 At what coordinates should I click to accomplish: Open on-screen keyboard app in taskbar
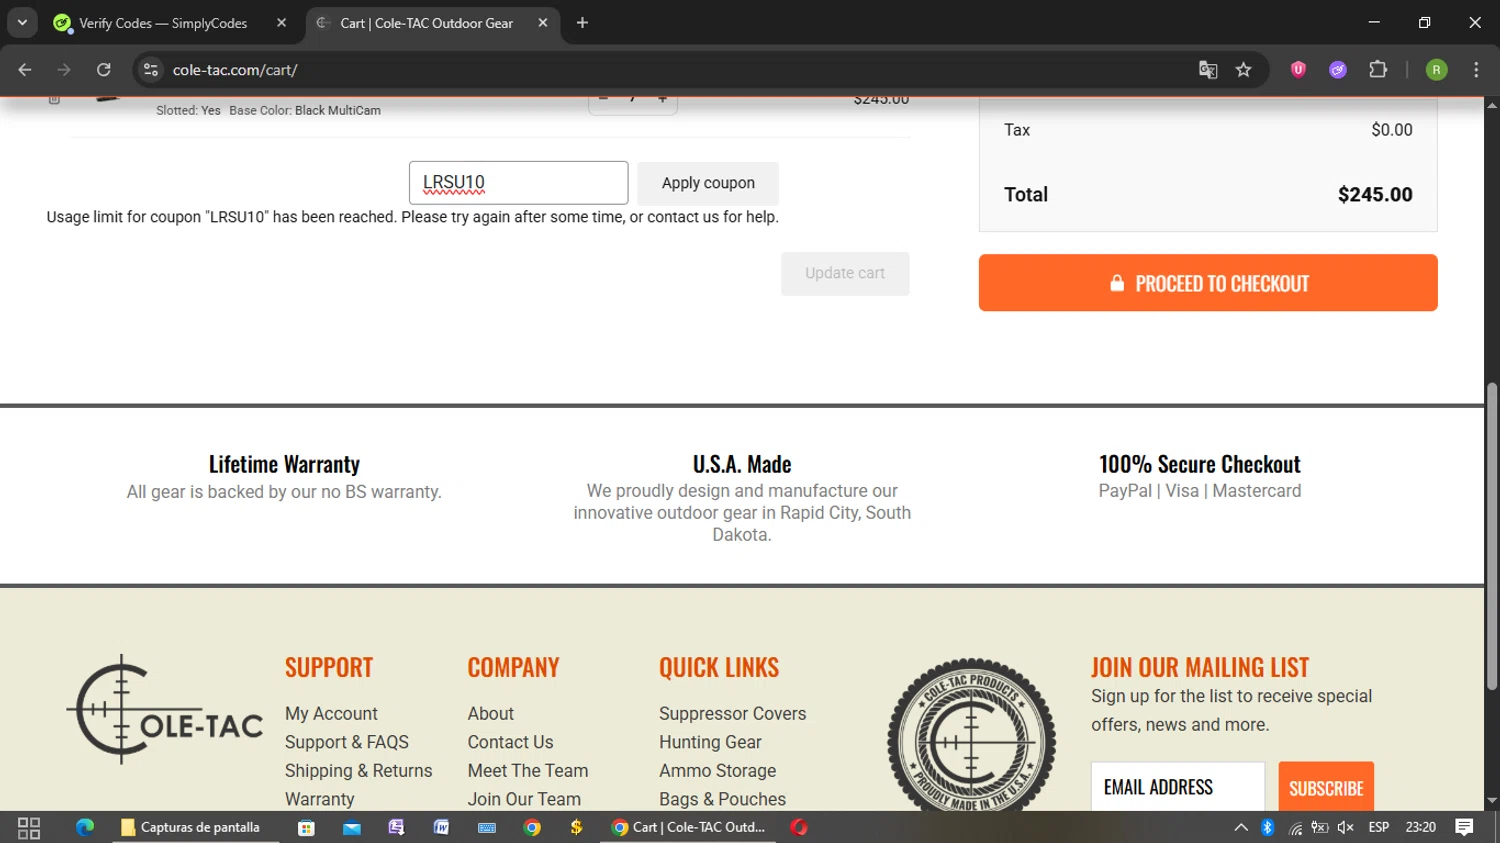487,827
